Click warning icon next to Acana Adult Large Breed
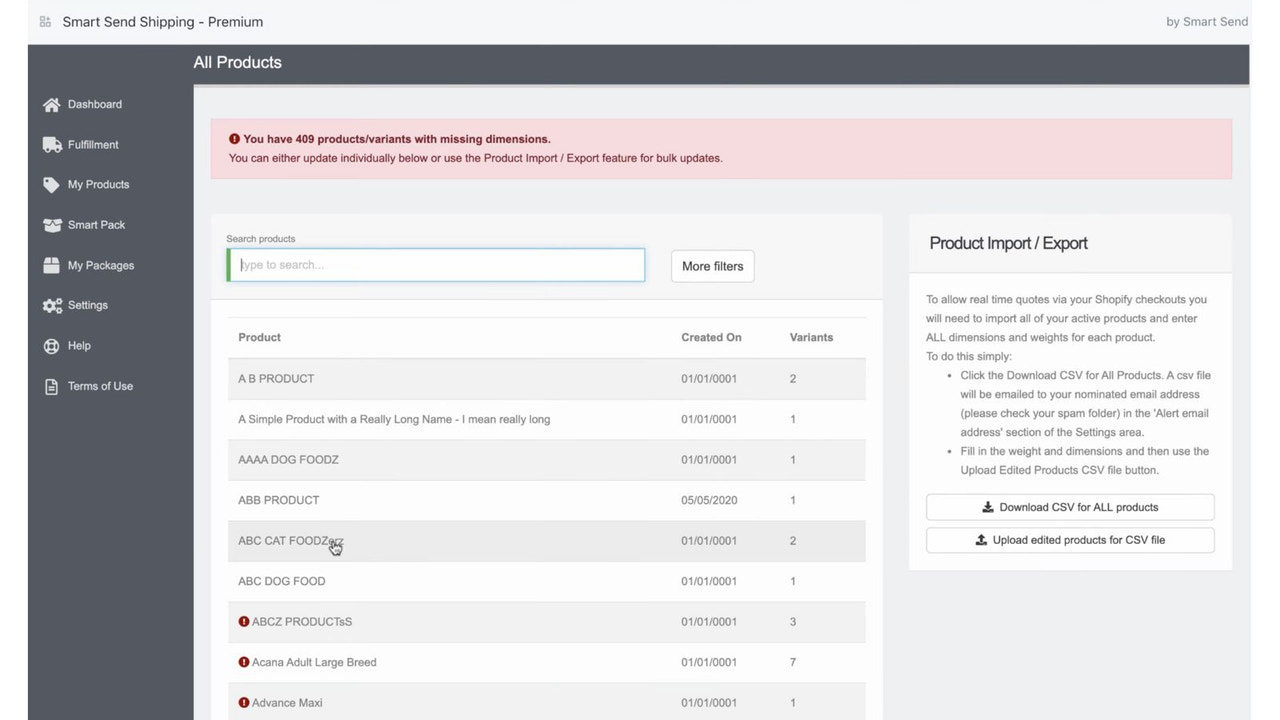Viewport: 1280px width, 720px height. coord(244,662)
